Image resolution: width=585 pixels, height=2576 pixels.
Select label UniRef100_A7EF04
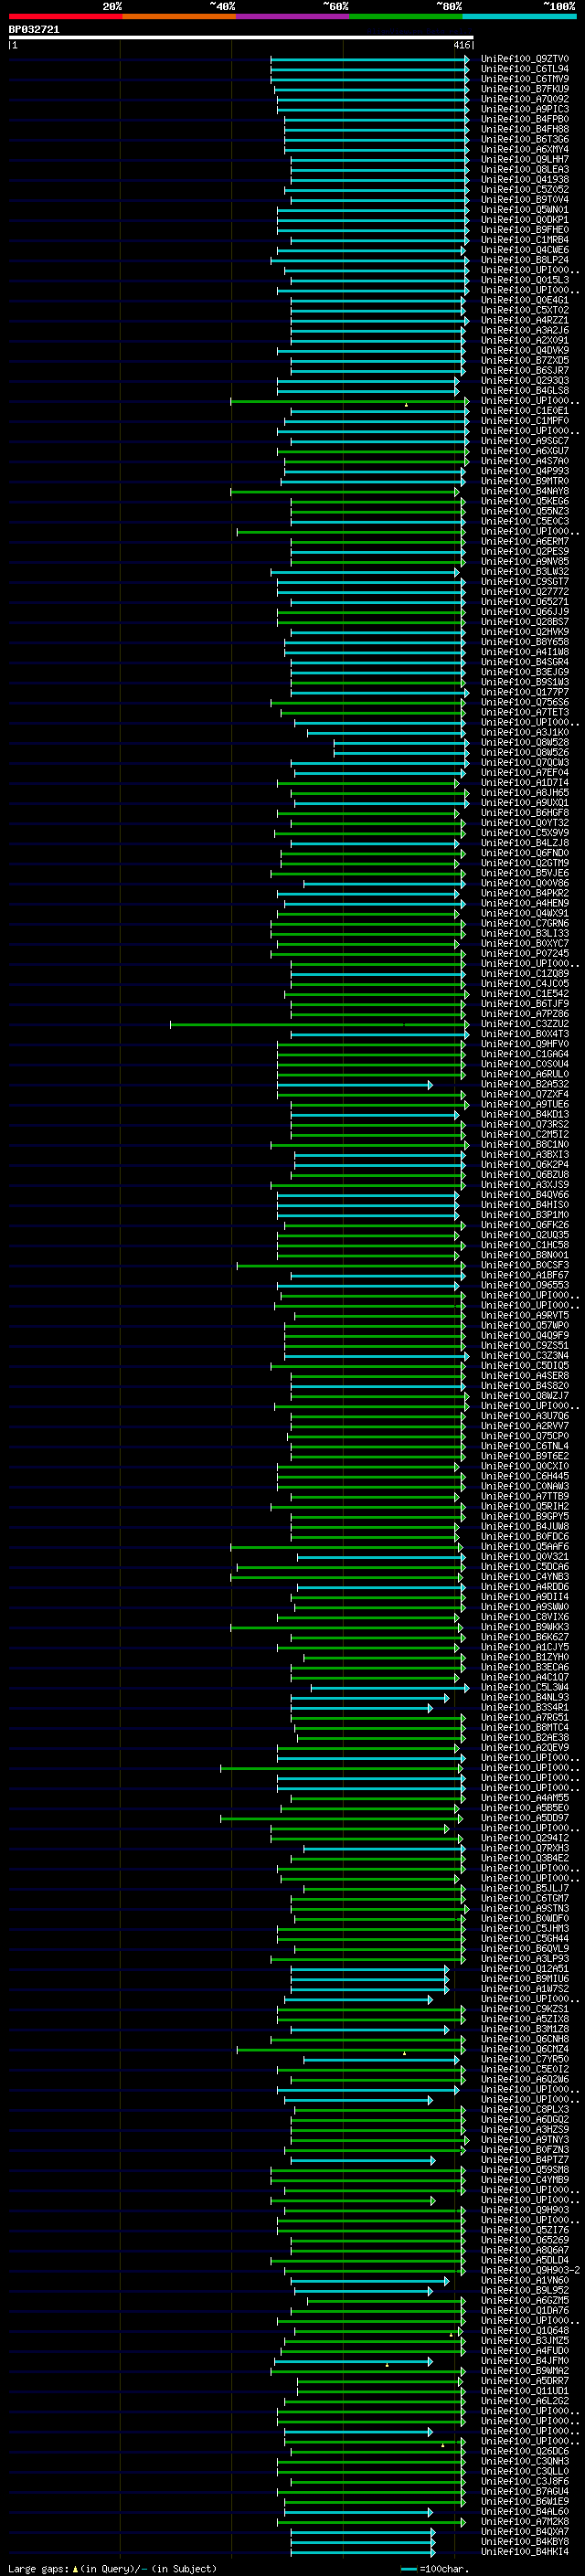coord(524,773)
